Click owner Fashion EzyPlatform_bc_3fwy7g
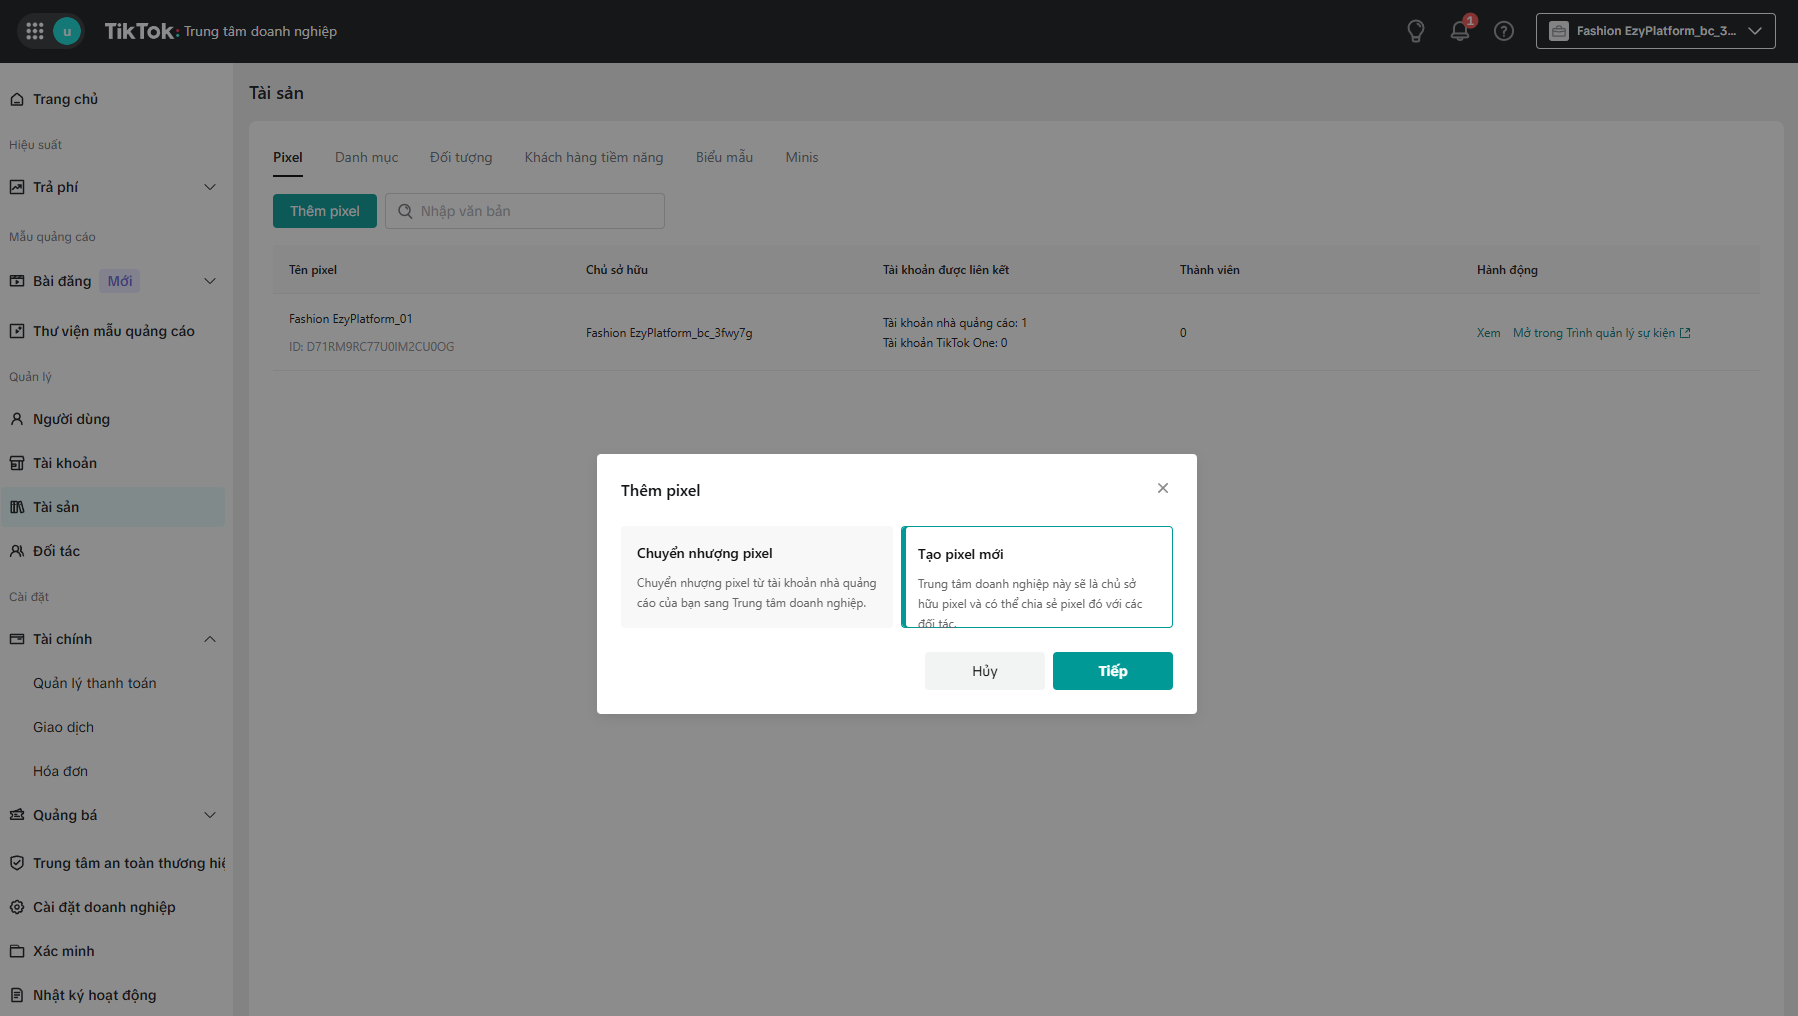Screen dimensions: 1798x1016 [x=669, y=333]
